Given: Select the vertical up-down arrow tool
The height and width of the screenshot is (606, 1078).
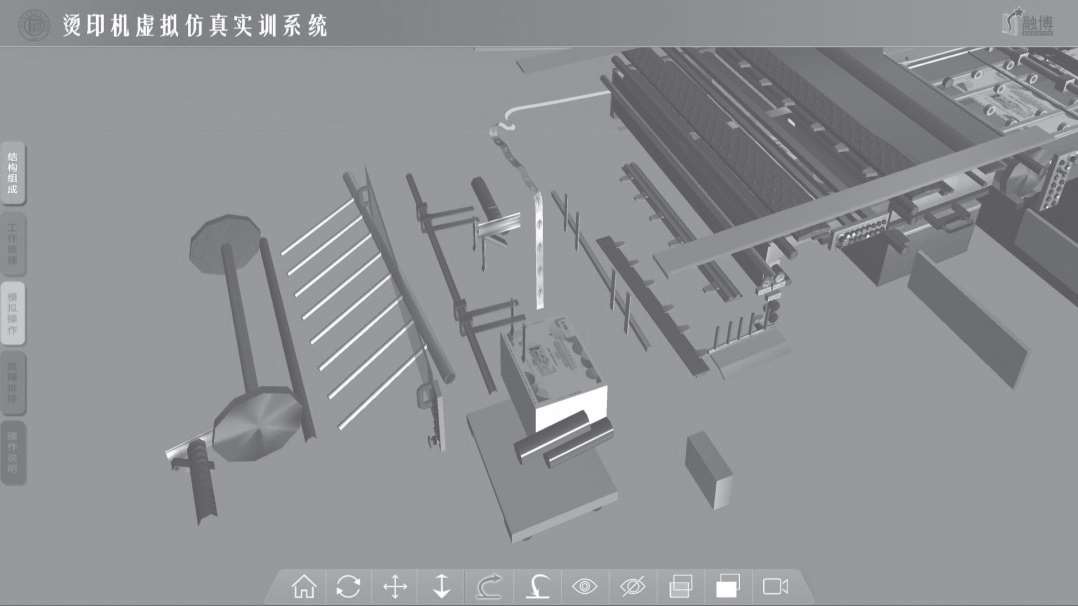Looking at the screenshot, I should pos(441,586).
